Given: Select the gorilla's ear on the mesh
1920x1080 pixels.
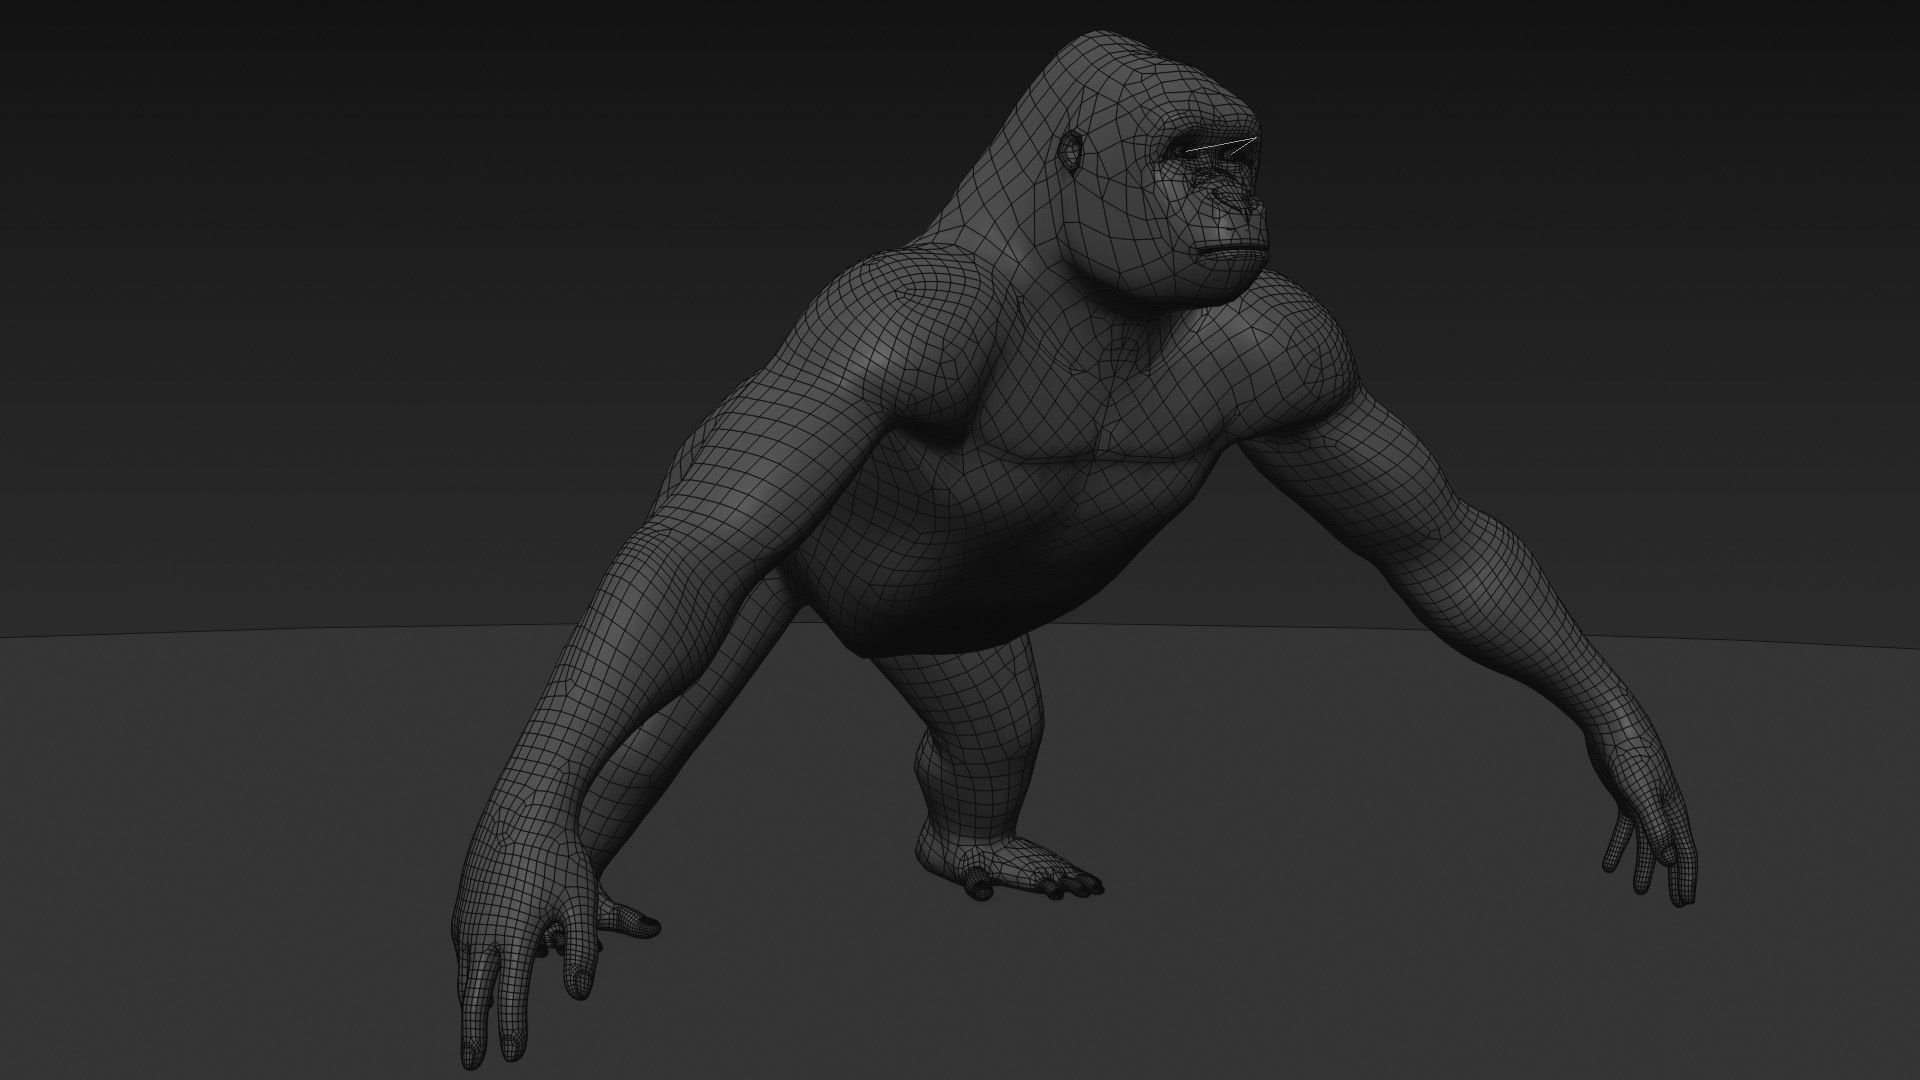Looking at the screenshot, I should point(1070,150).
